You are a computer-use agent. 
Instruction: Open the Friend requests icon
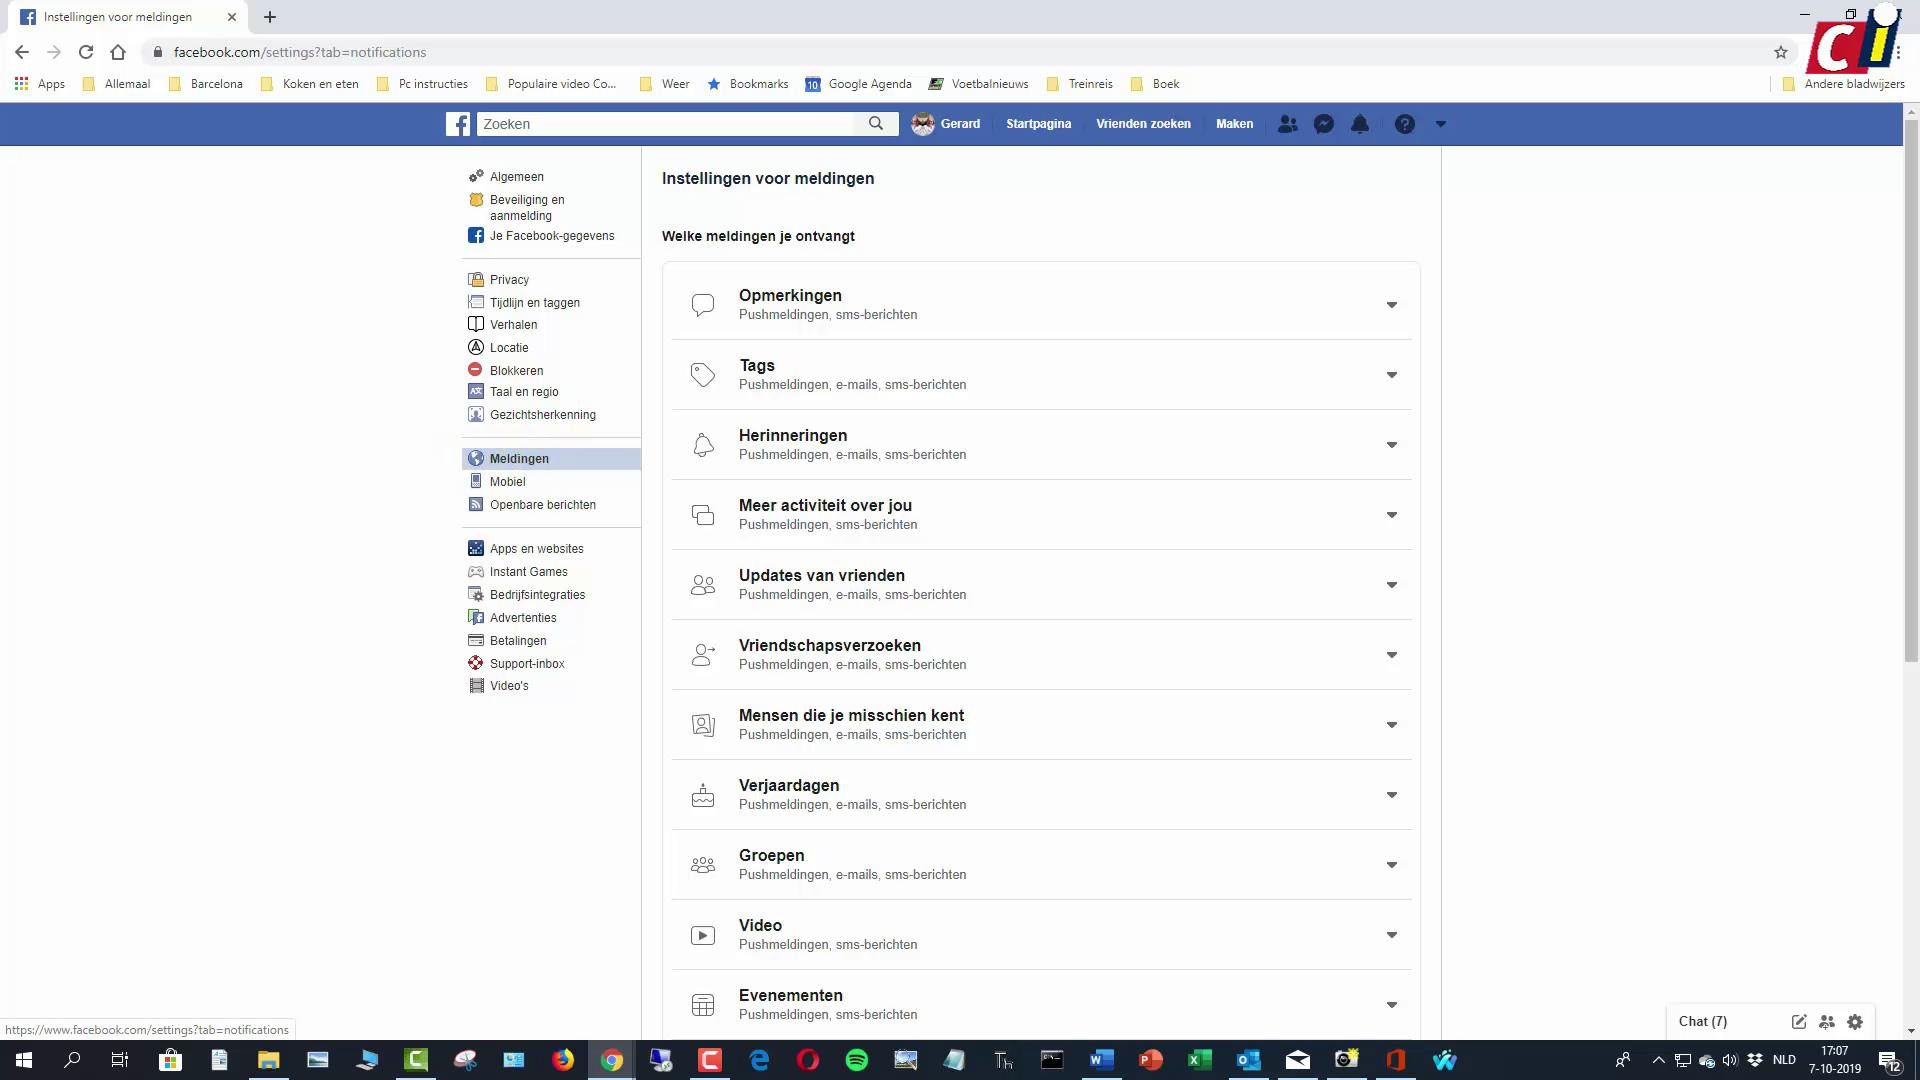click(1288, 124)
